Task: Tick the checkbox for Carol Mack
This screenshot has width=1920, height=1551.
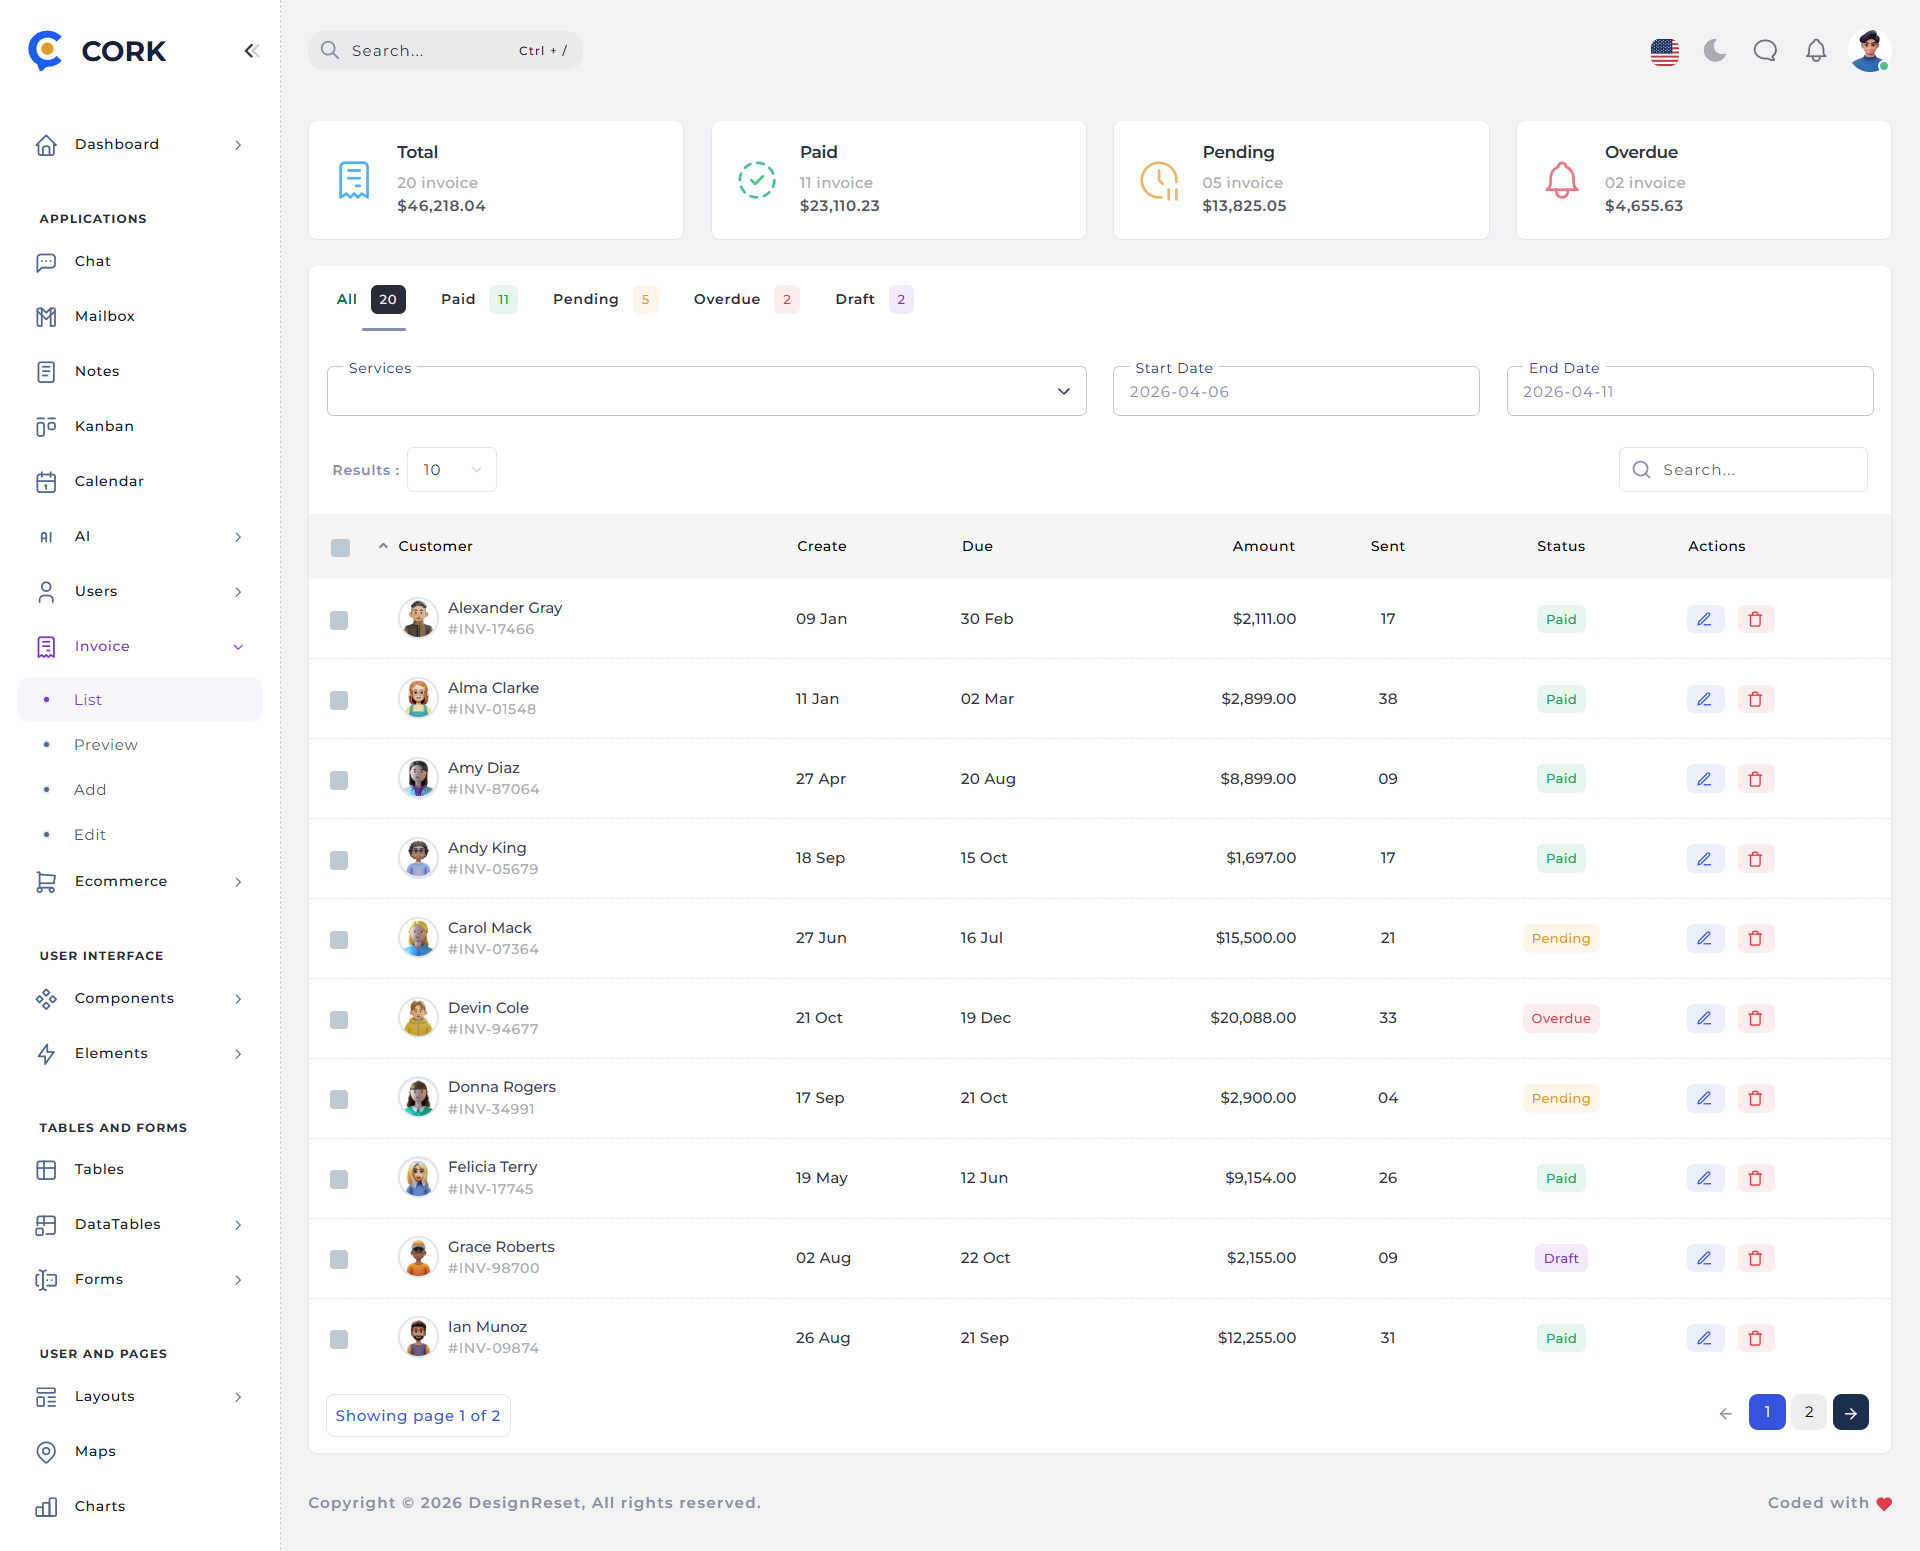Action: (x=339, y=940)
